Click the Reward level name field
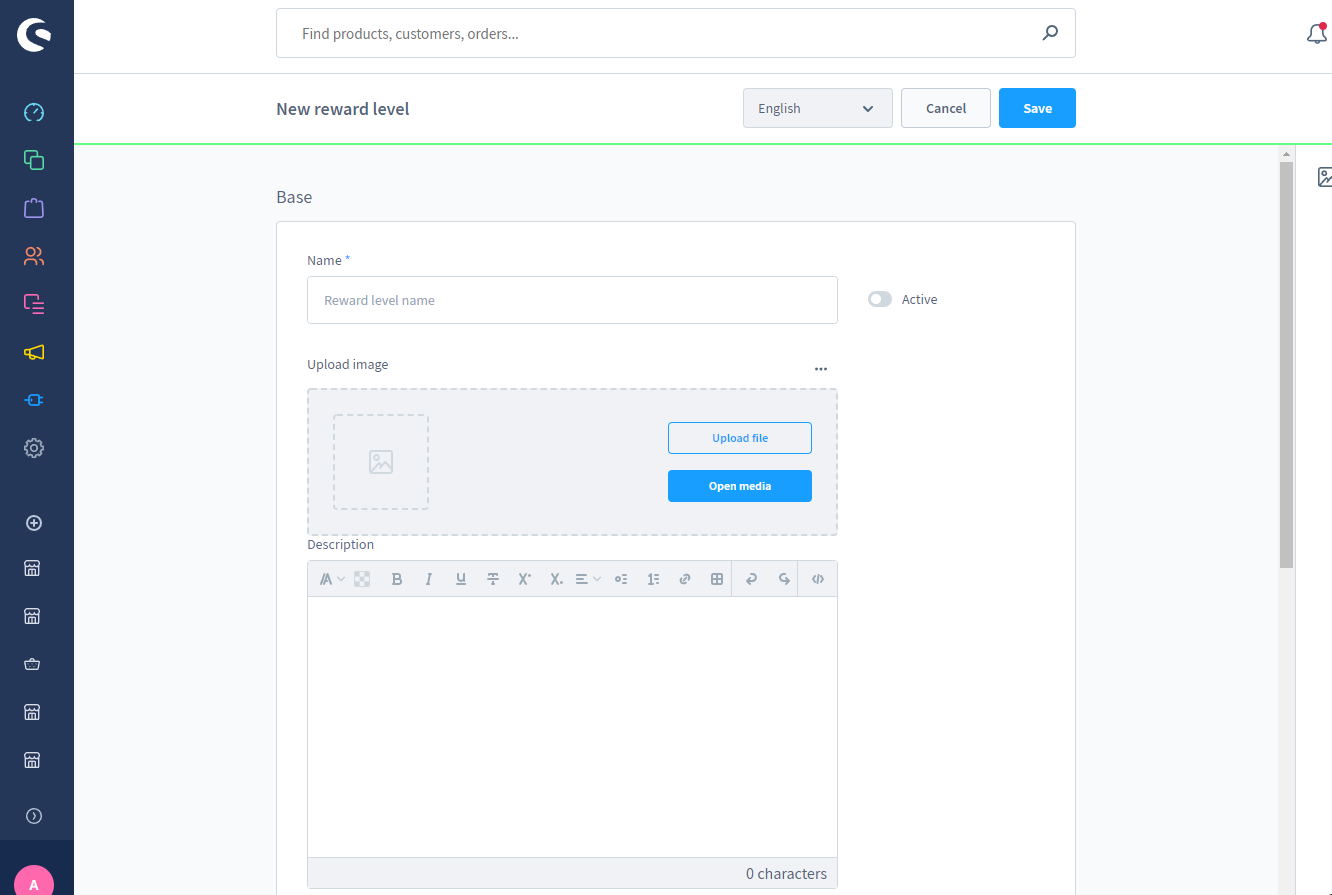The height and width of the screenshot is (895, 1332). point(572,300)
